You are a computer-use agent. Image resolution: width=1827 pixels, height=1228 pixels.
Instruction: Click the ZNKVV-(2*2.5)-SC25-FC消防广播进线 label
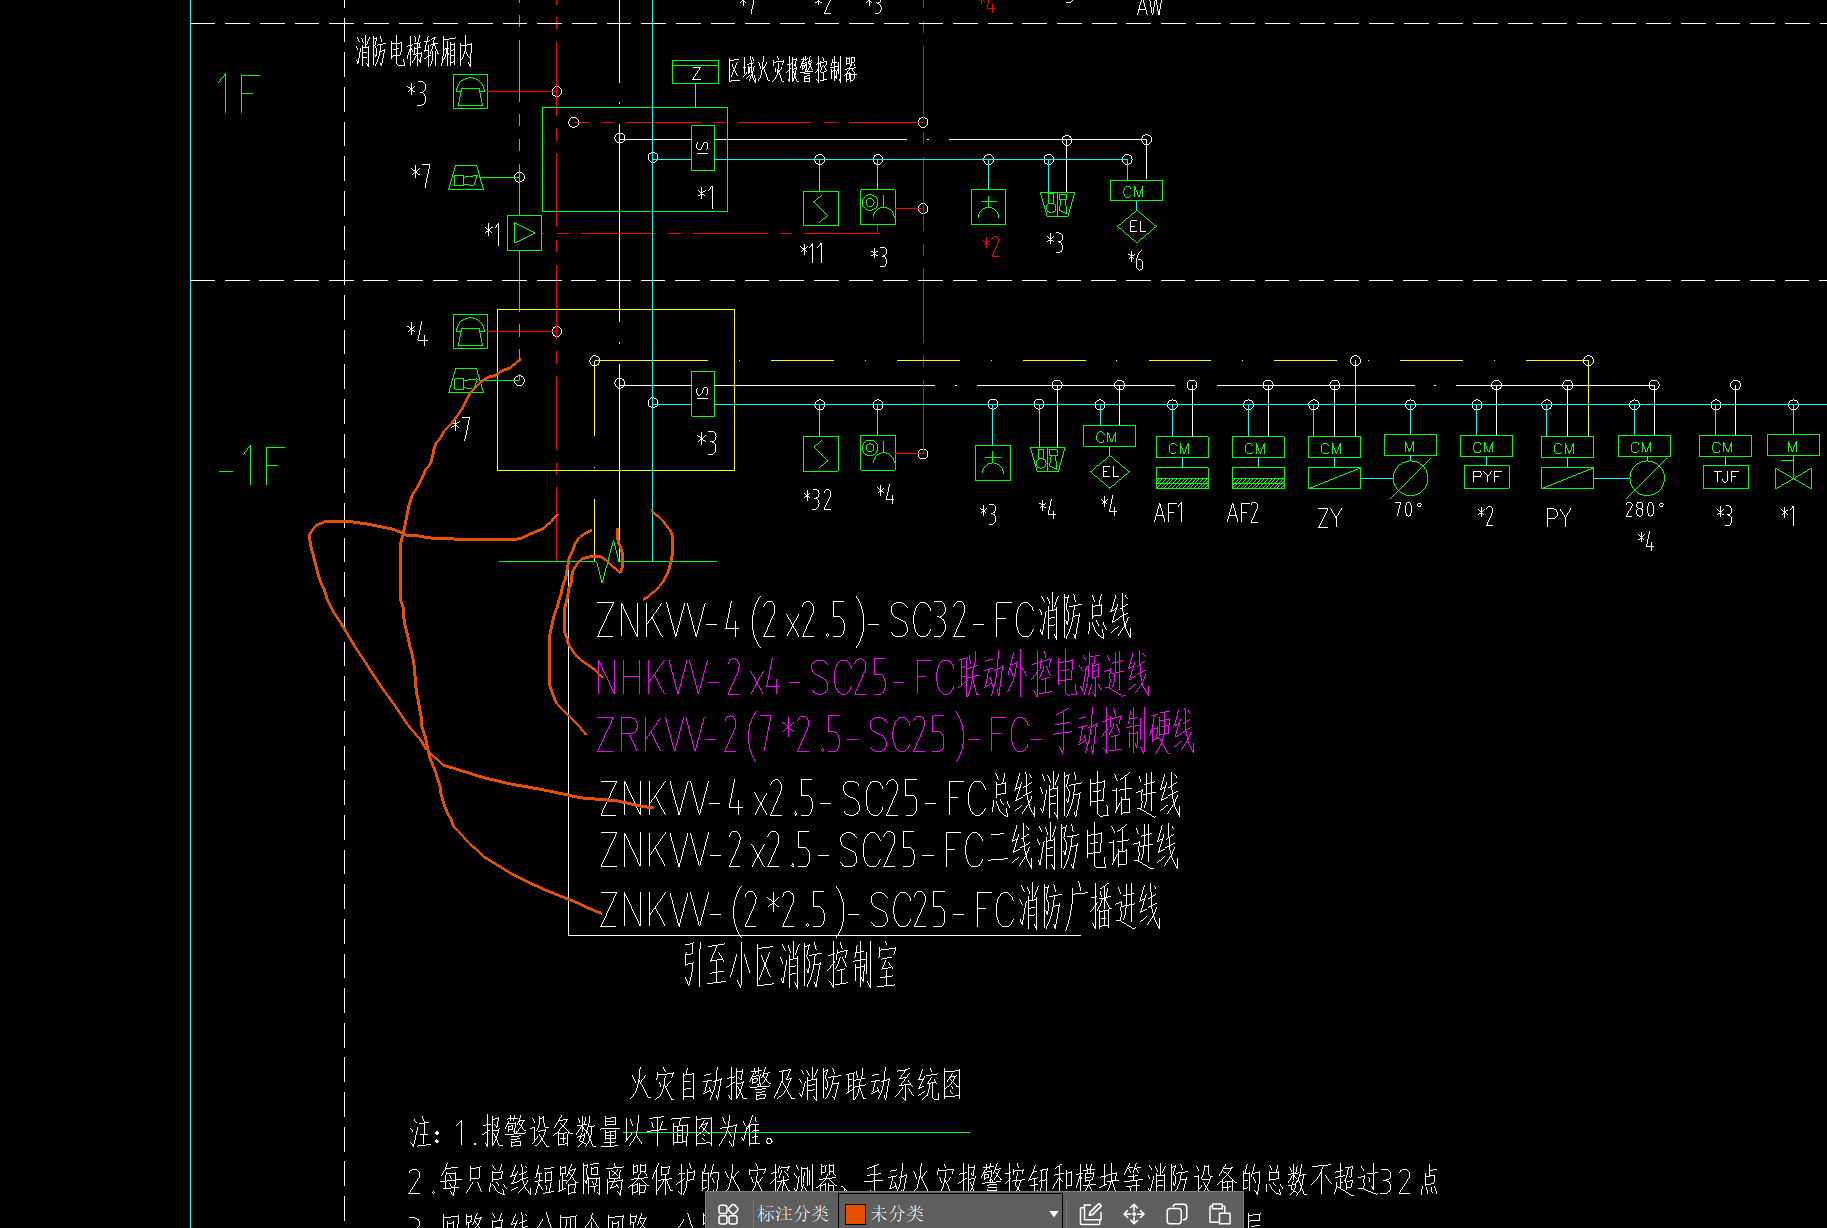tap(880, 908)
